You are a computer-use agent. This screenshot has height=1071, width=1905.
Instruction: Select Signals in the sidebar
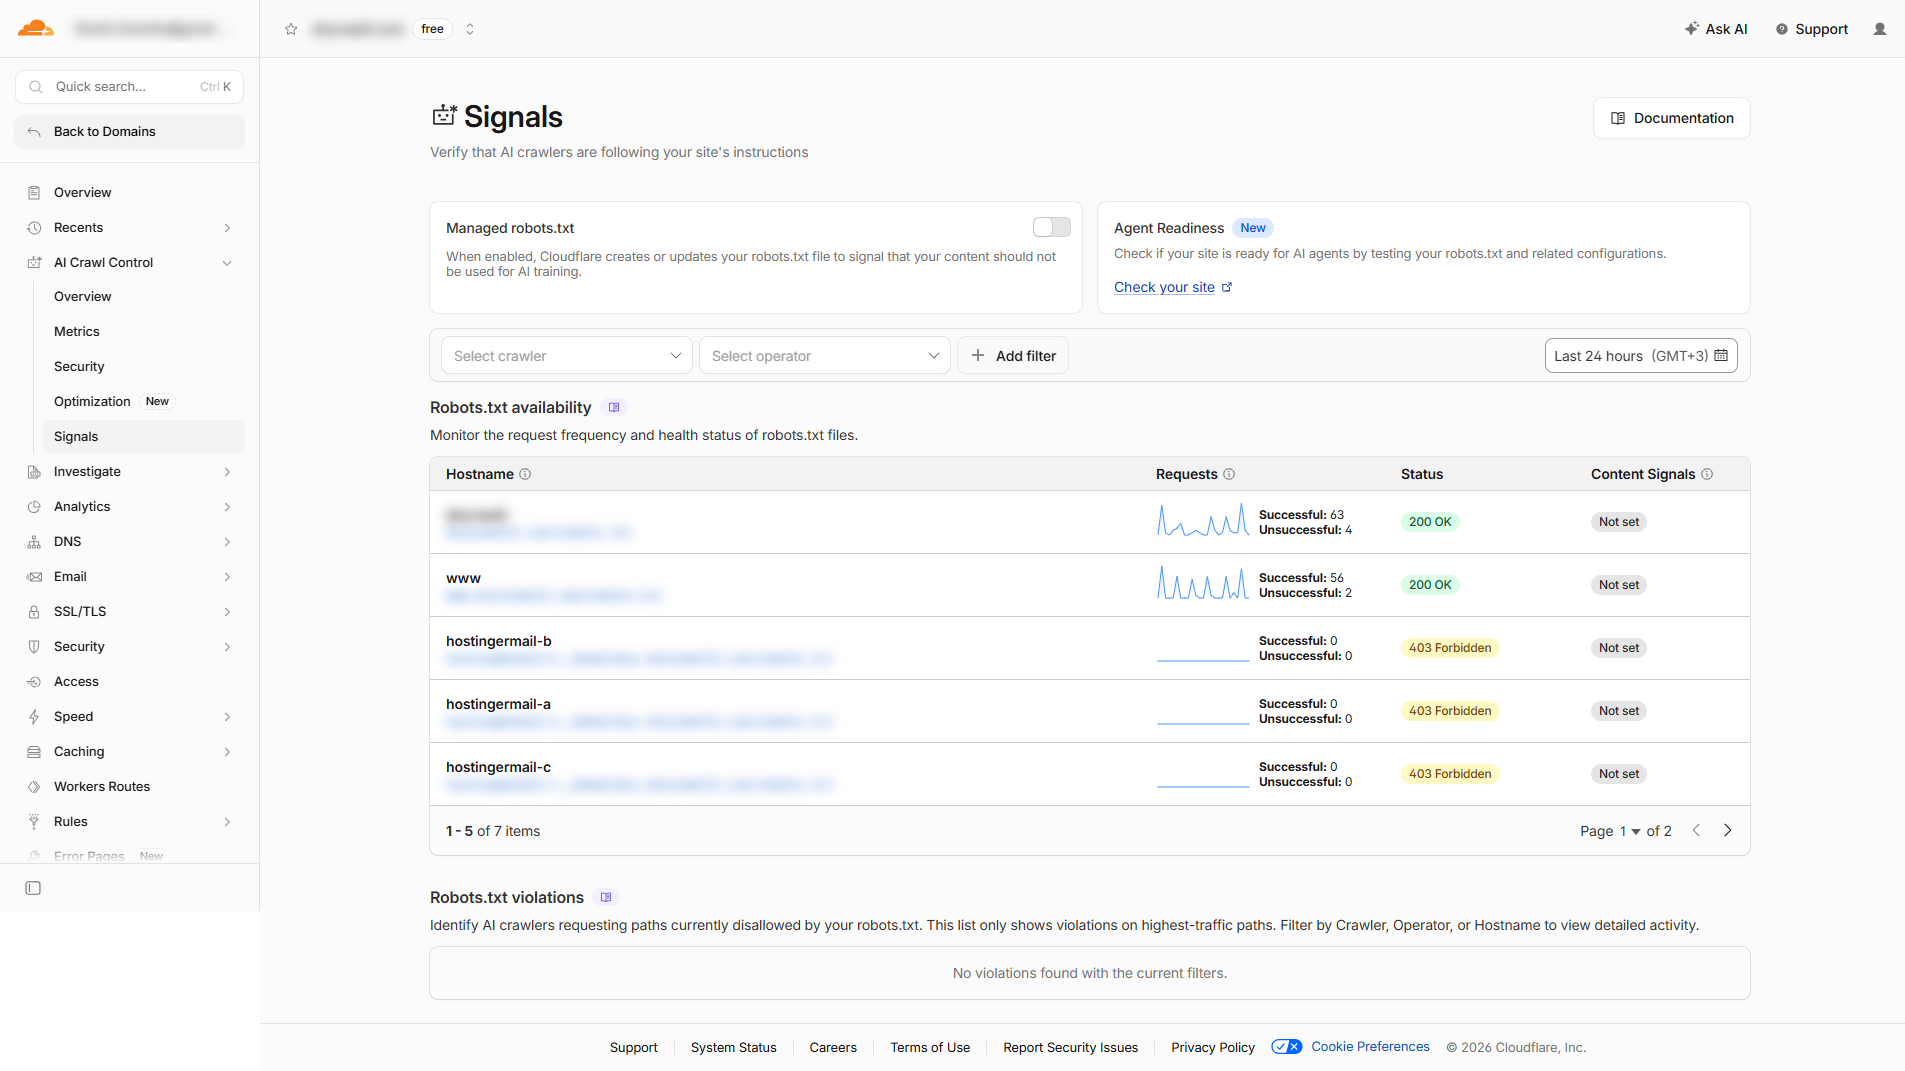(x=143, y=437)
